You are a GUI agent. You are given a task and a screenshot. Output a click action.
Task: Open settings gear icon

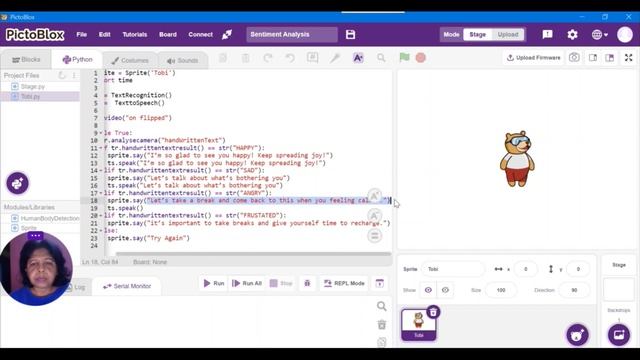pos(572,35)
